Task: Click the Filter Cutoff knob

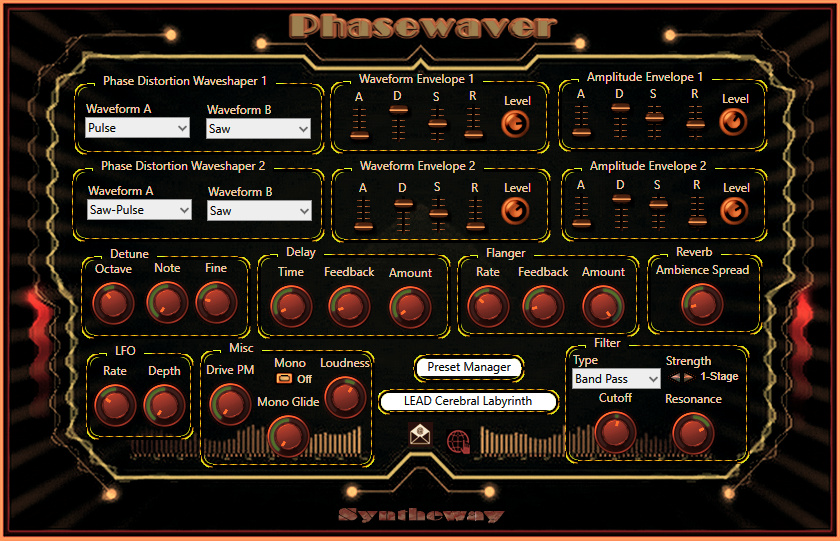Action: [x=615, y=432]
